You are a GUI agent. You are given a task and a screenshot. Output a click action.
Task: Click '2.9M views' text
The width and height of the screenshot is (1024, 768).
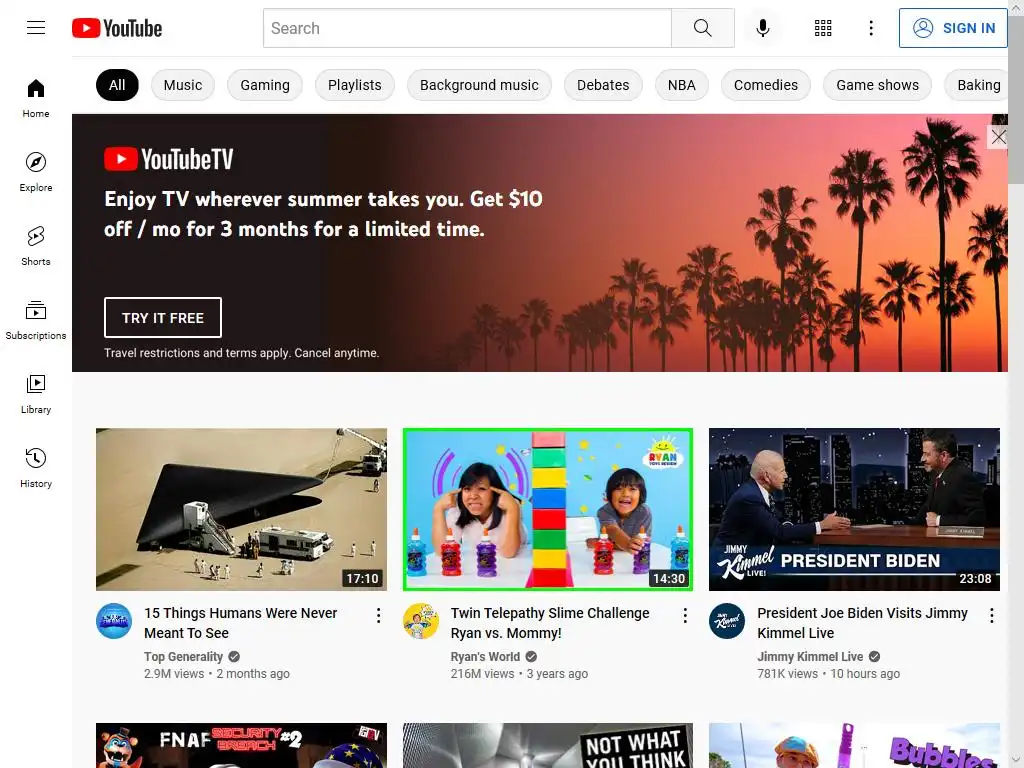coord(174,674)
